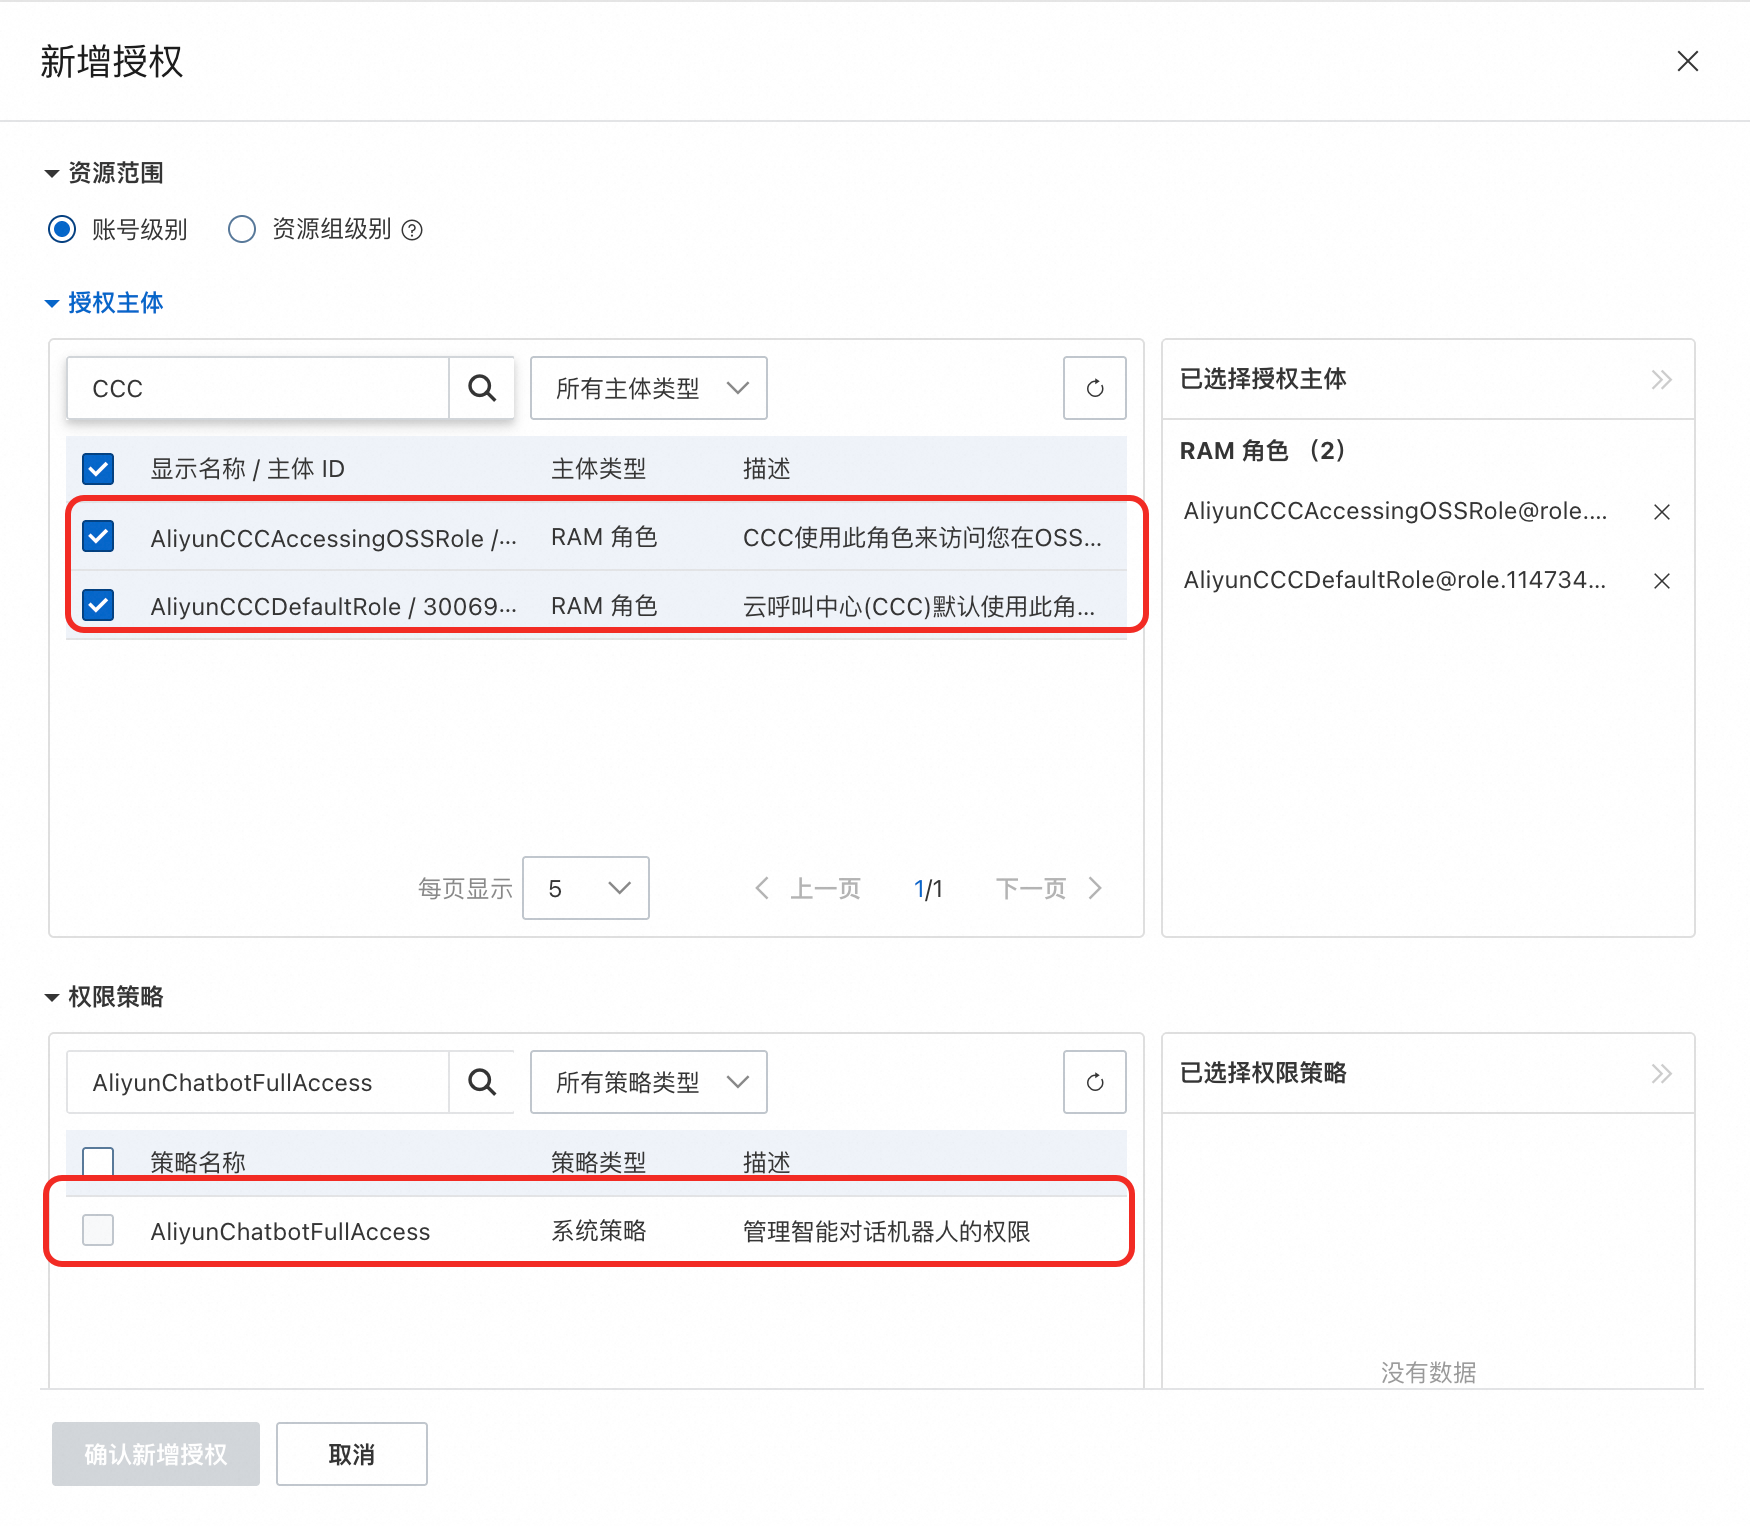Open the 所有策略类型 dropdown
The image size is (1750, 1526).
pyautogui.click(x=649, y=1082)
